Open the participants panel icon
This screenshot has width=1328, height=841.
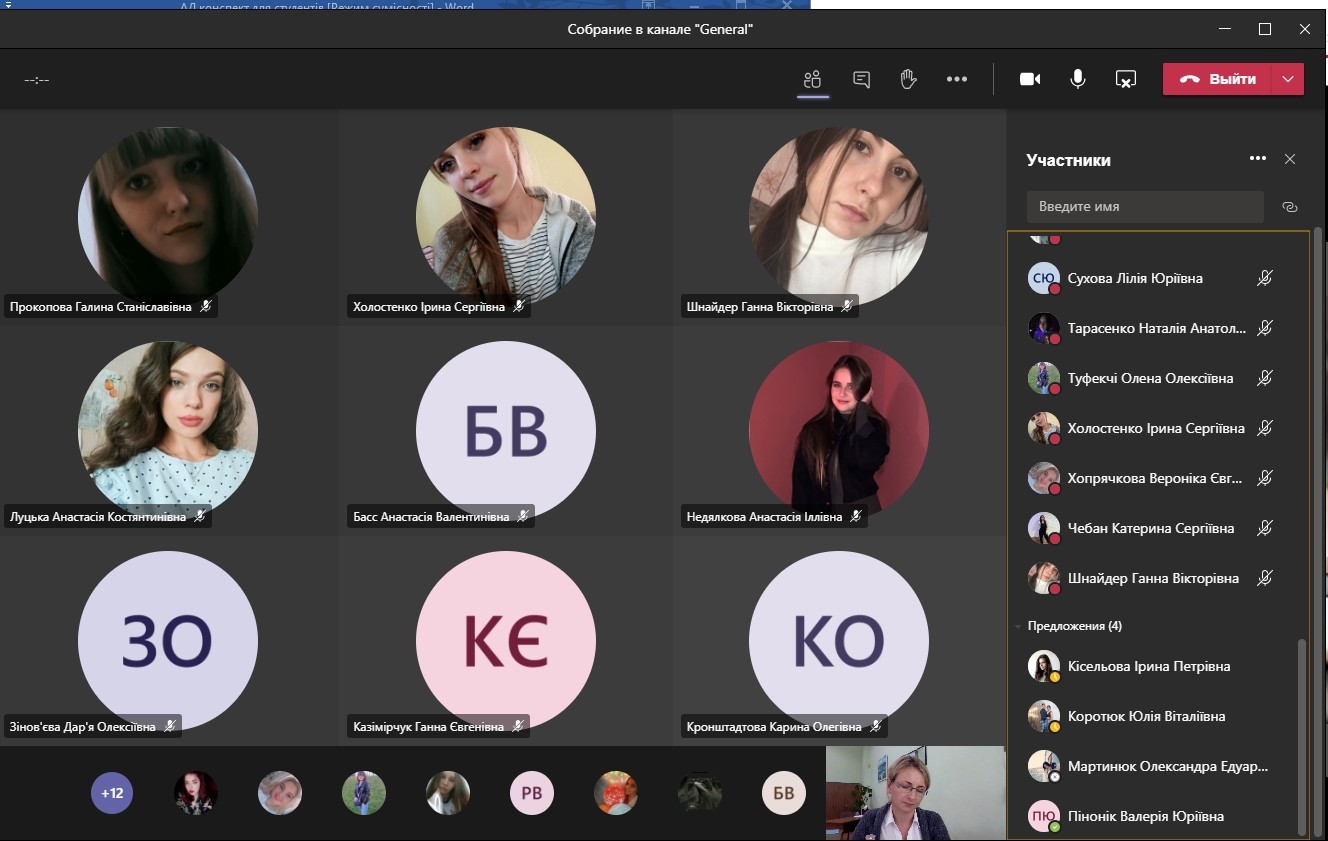(x=812, y=80)
